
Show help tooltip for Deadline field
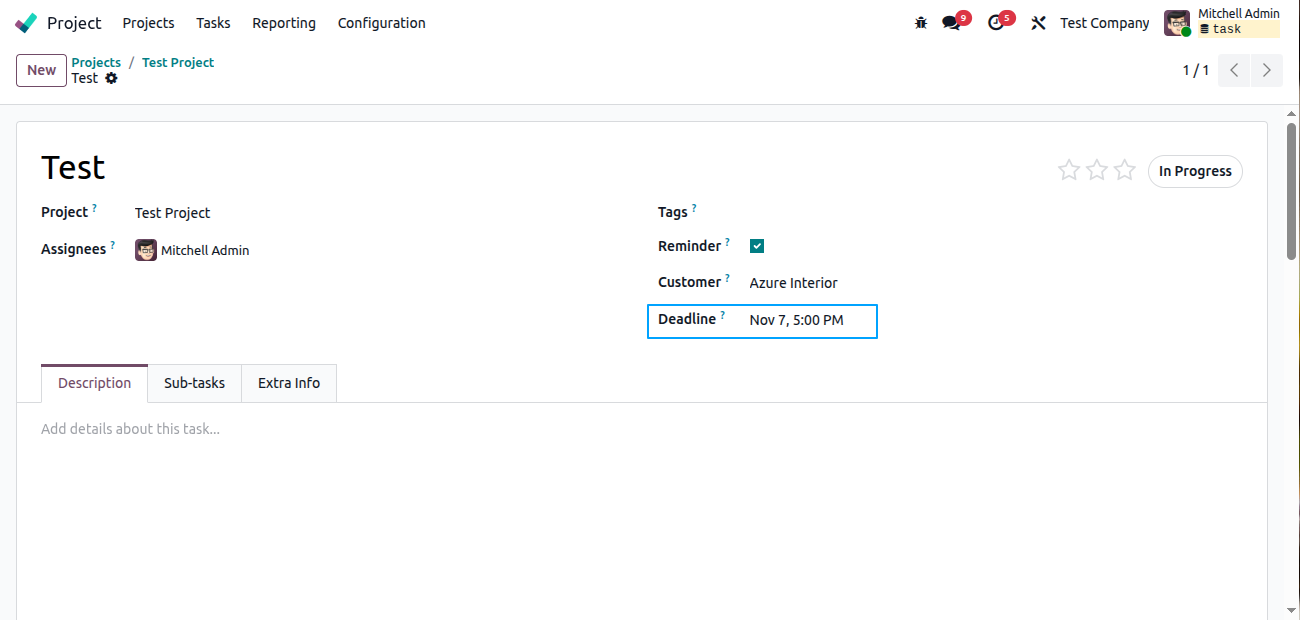click(723, 315)
